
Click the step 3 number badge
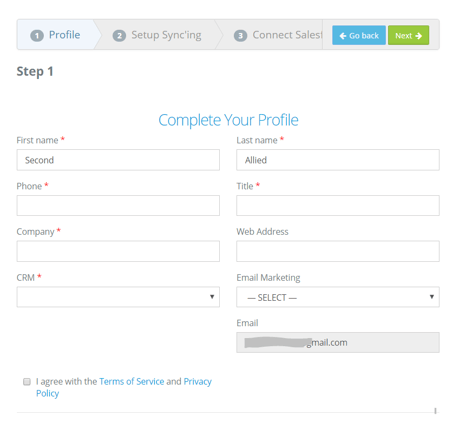(x=240, y=35)
